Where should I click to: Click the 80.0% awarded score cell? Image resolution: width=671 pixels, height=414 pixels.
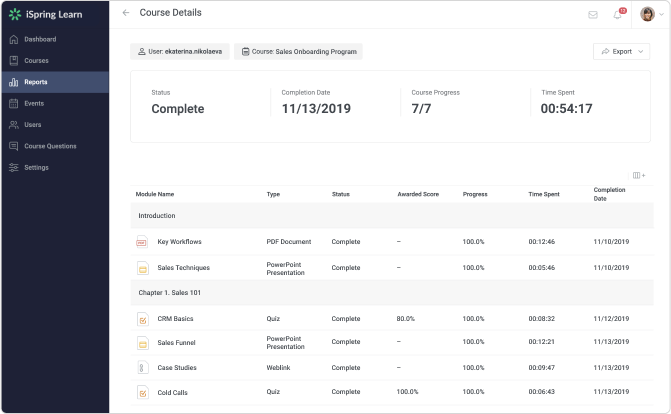point(406,319)
